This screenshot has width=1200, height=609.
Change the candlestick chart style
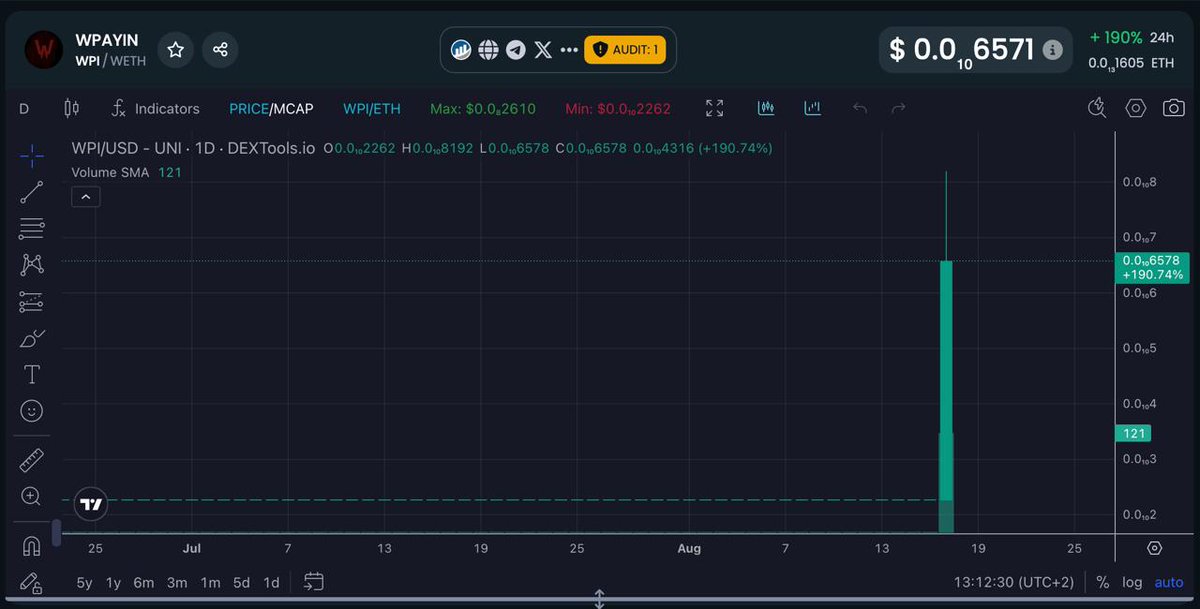[x=71, y=108]
